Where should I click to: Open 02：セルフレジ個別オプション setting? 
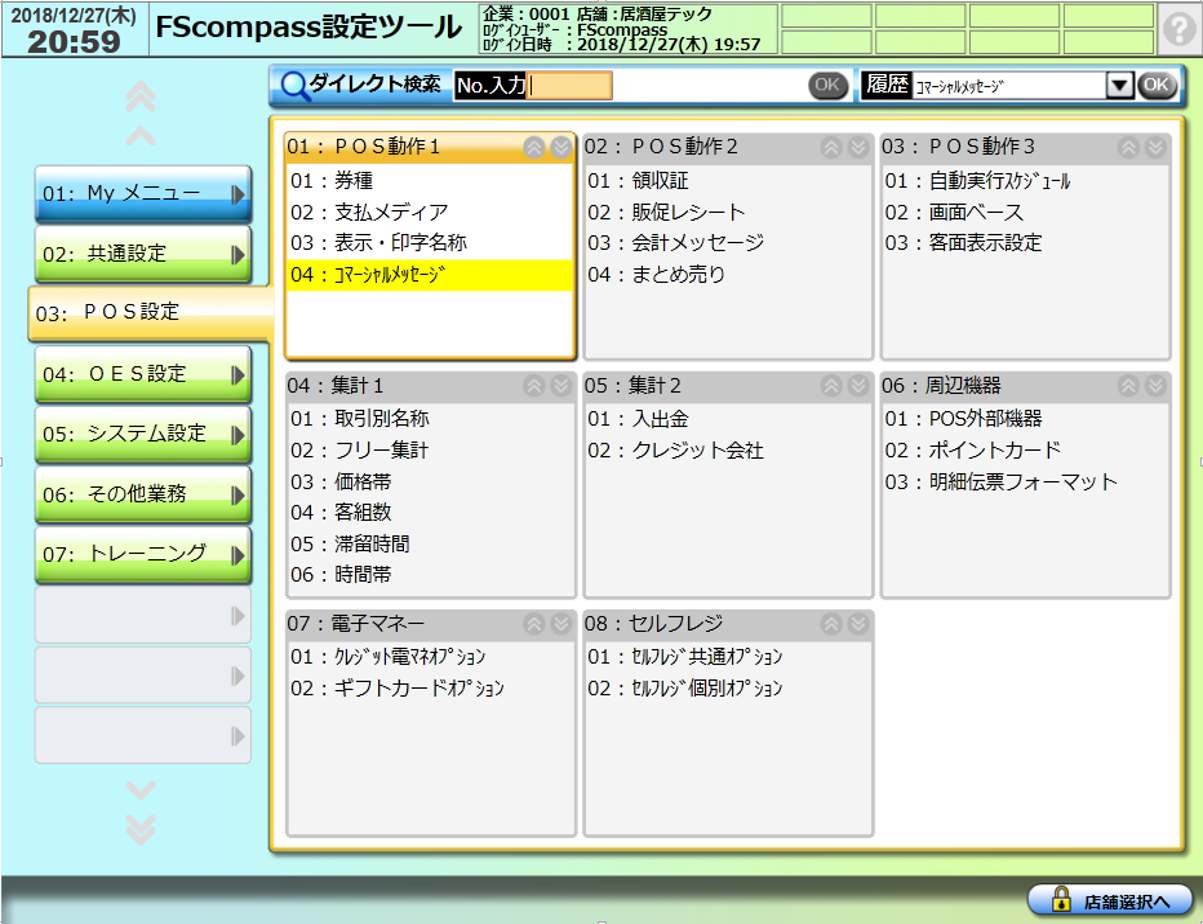click(x=728, y=688)
